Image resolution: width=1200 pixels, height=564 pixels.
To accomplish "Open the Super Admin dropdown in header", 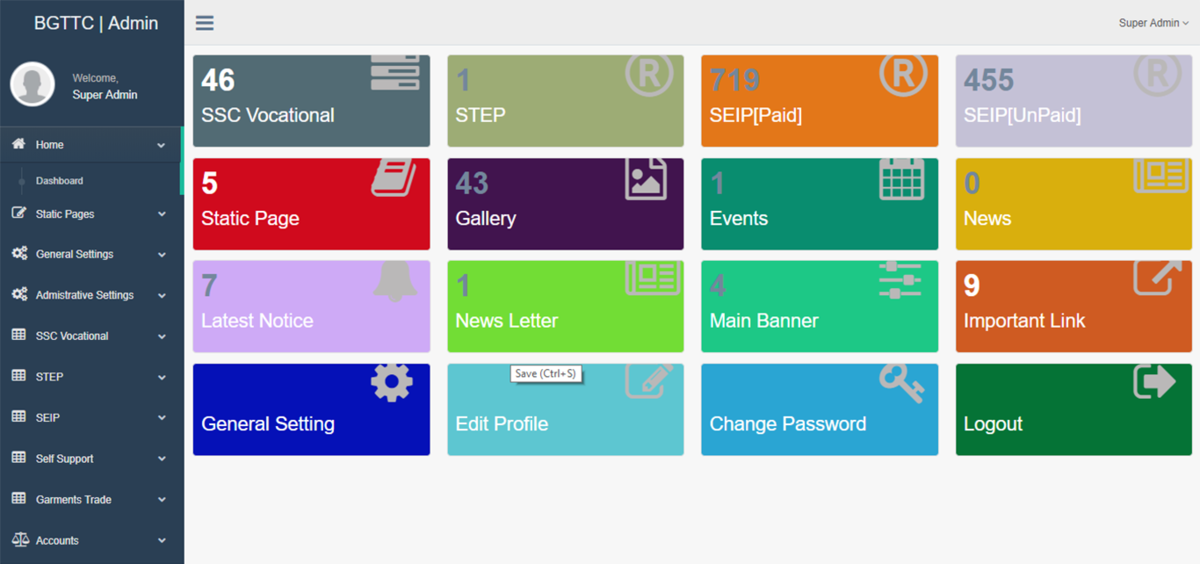I will point(1154,23).
